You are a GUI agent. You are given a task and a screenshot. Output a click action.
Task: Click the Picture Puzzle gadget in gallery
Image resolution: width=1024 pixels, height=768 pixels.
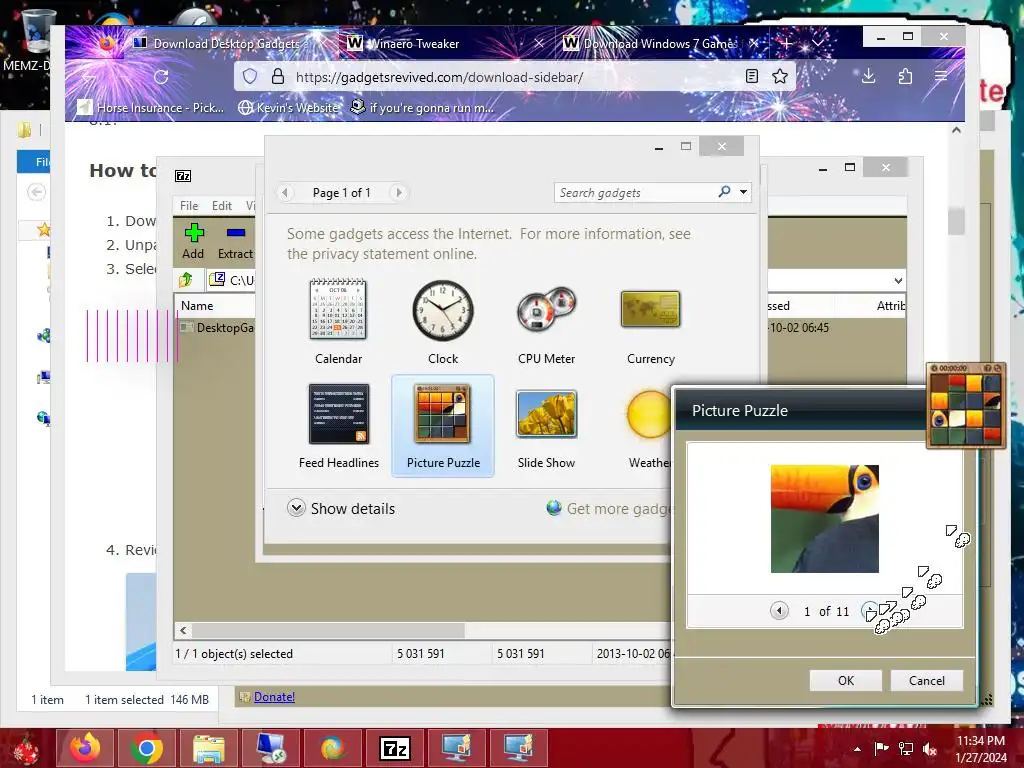pos(443,424)
